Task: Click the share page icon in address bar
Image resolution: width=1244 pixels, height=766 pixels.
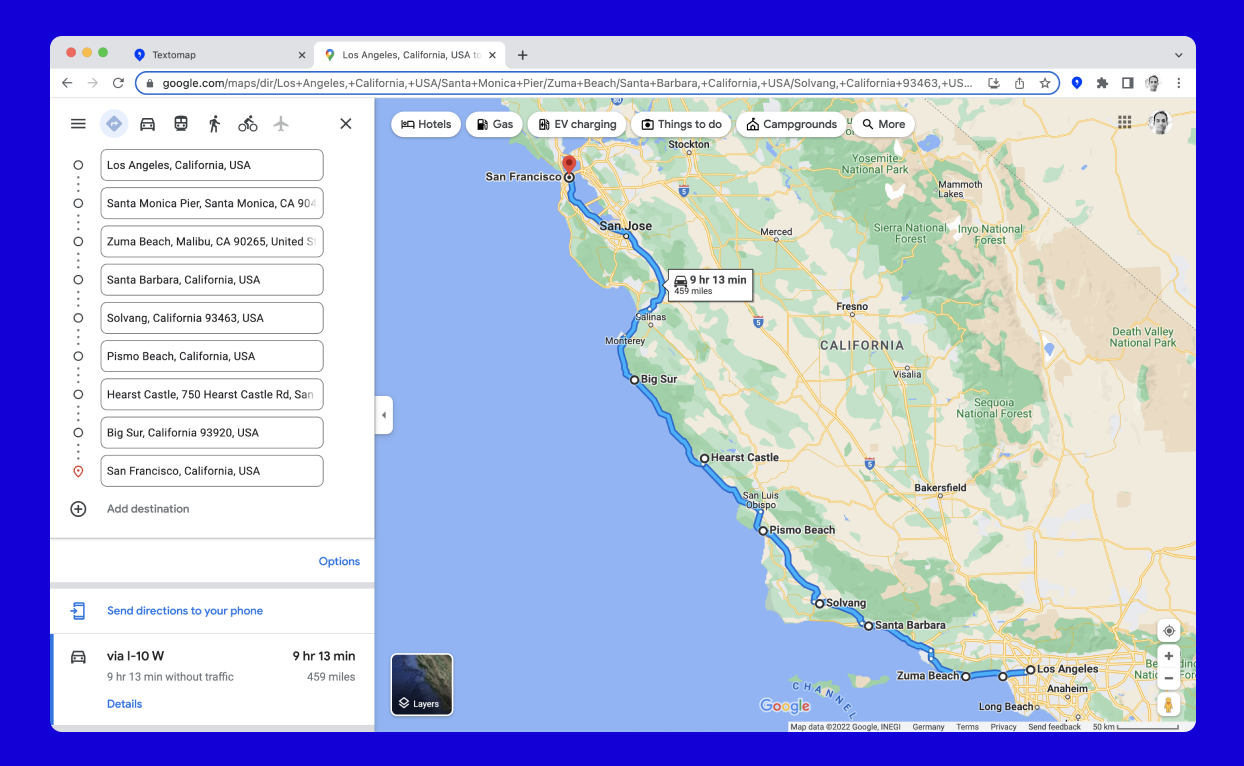Action: (x=1020, y=83)
